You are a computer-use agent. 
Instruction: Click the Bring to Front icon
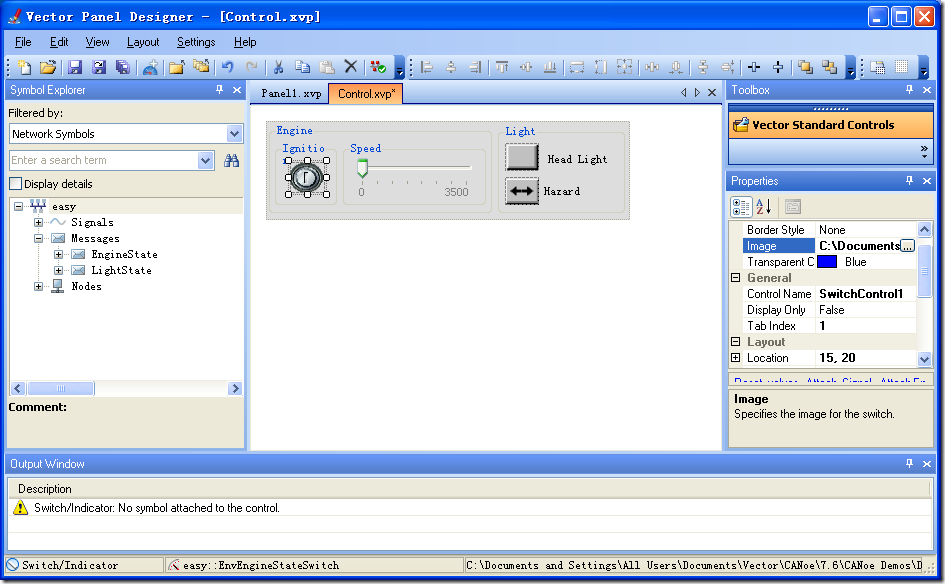click(x=805, y=67)
